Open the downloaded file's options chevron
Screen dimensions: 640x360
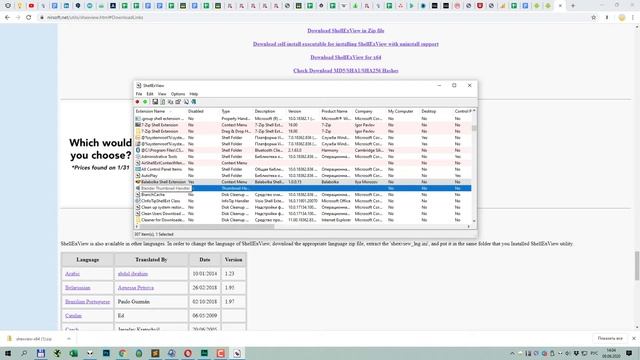[x=69, y=339]
